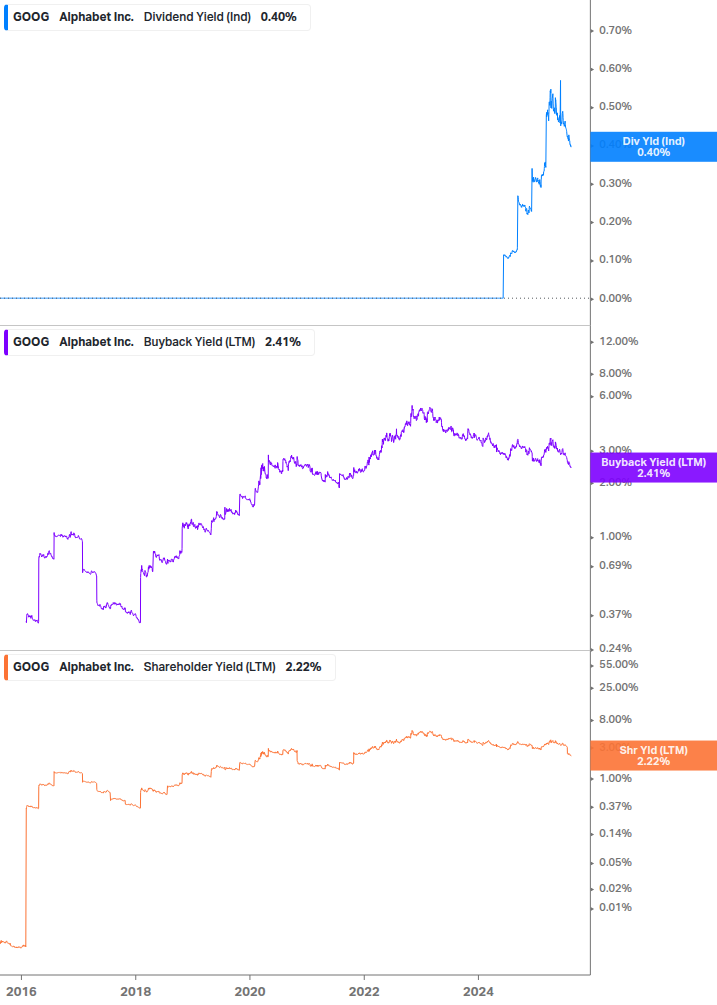The image size is (717, 1005).
Task: Click the GOOG Shareholder Yield (LTM) legend label
Action: tap(169, 667)
